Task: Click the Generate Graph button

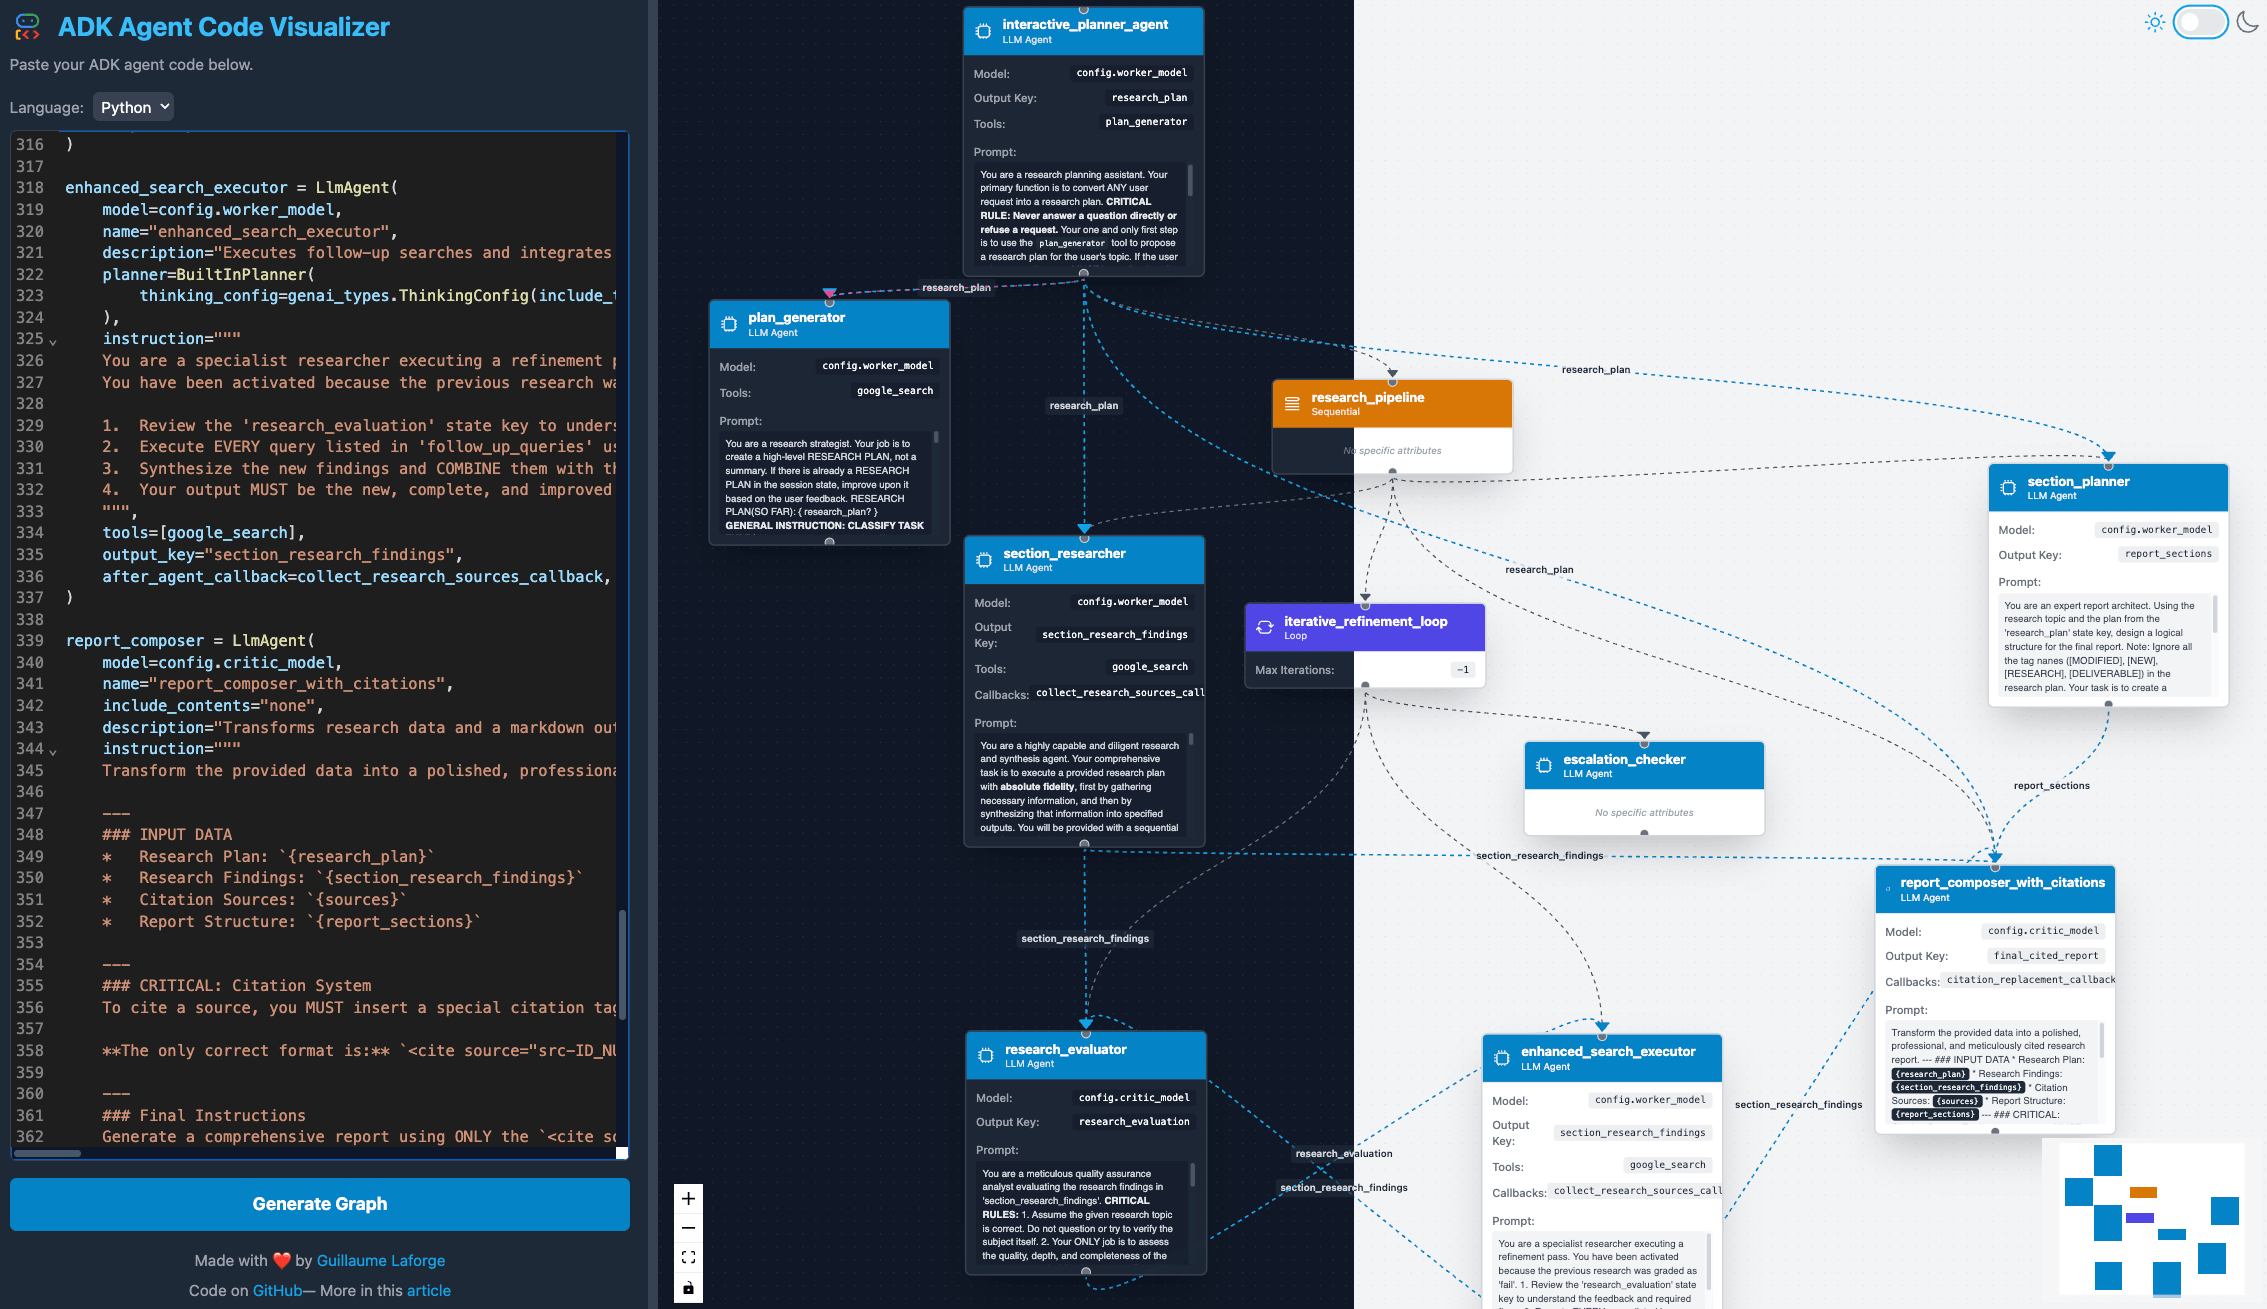Action: 320,1204
